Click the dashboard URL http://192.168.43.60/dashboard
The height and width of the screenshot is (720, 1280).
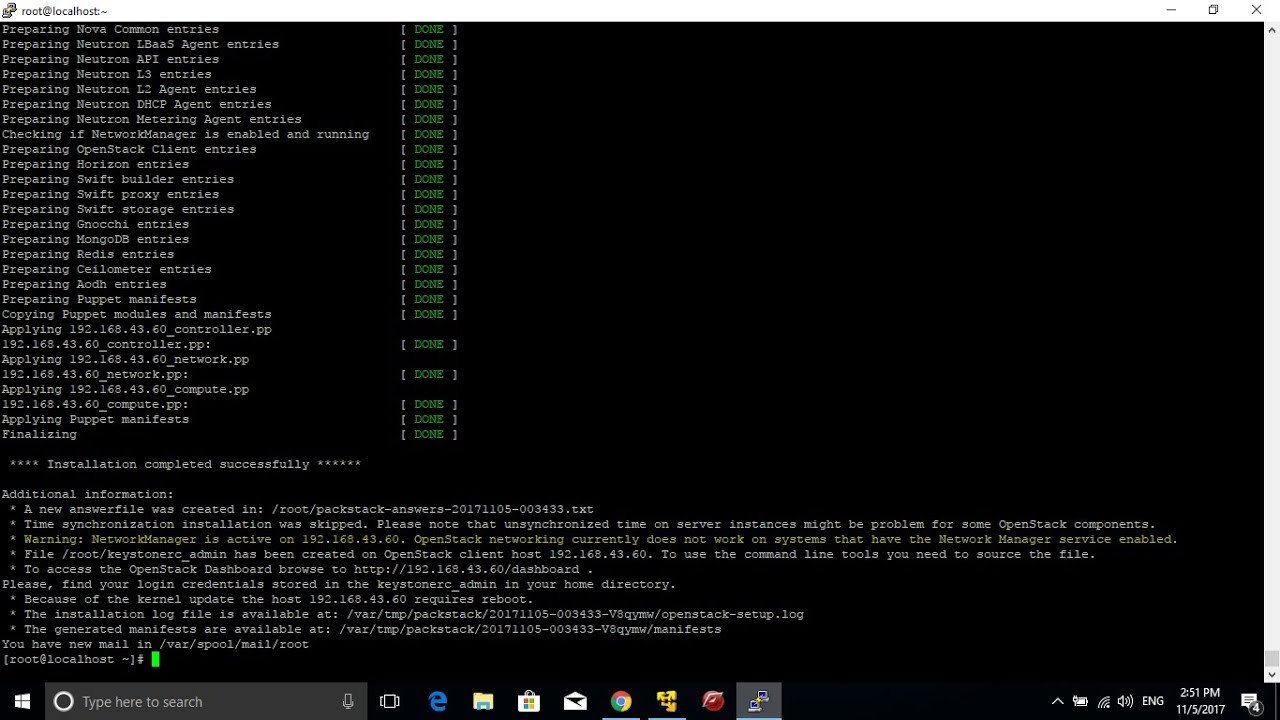click(466, 569)
